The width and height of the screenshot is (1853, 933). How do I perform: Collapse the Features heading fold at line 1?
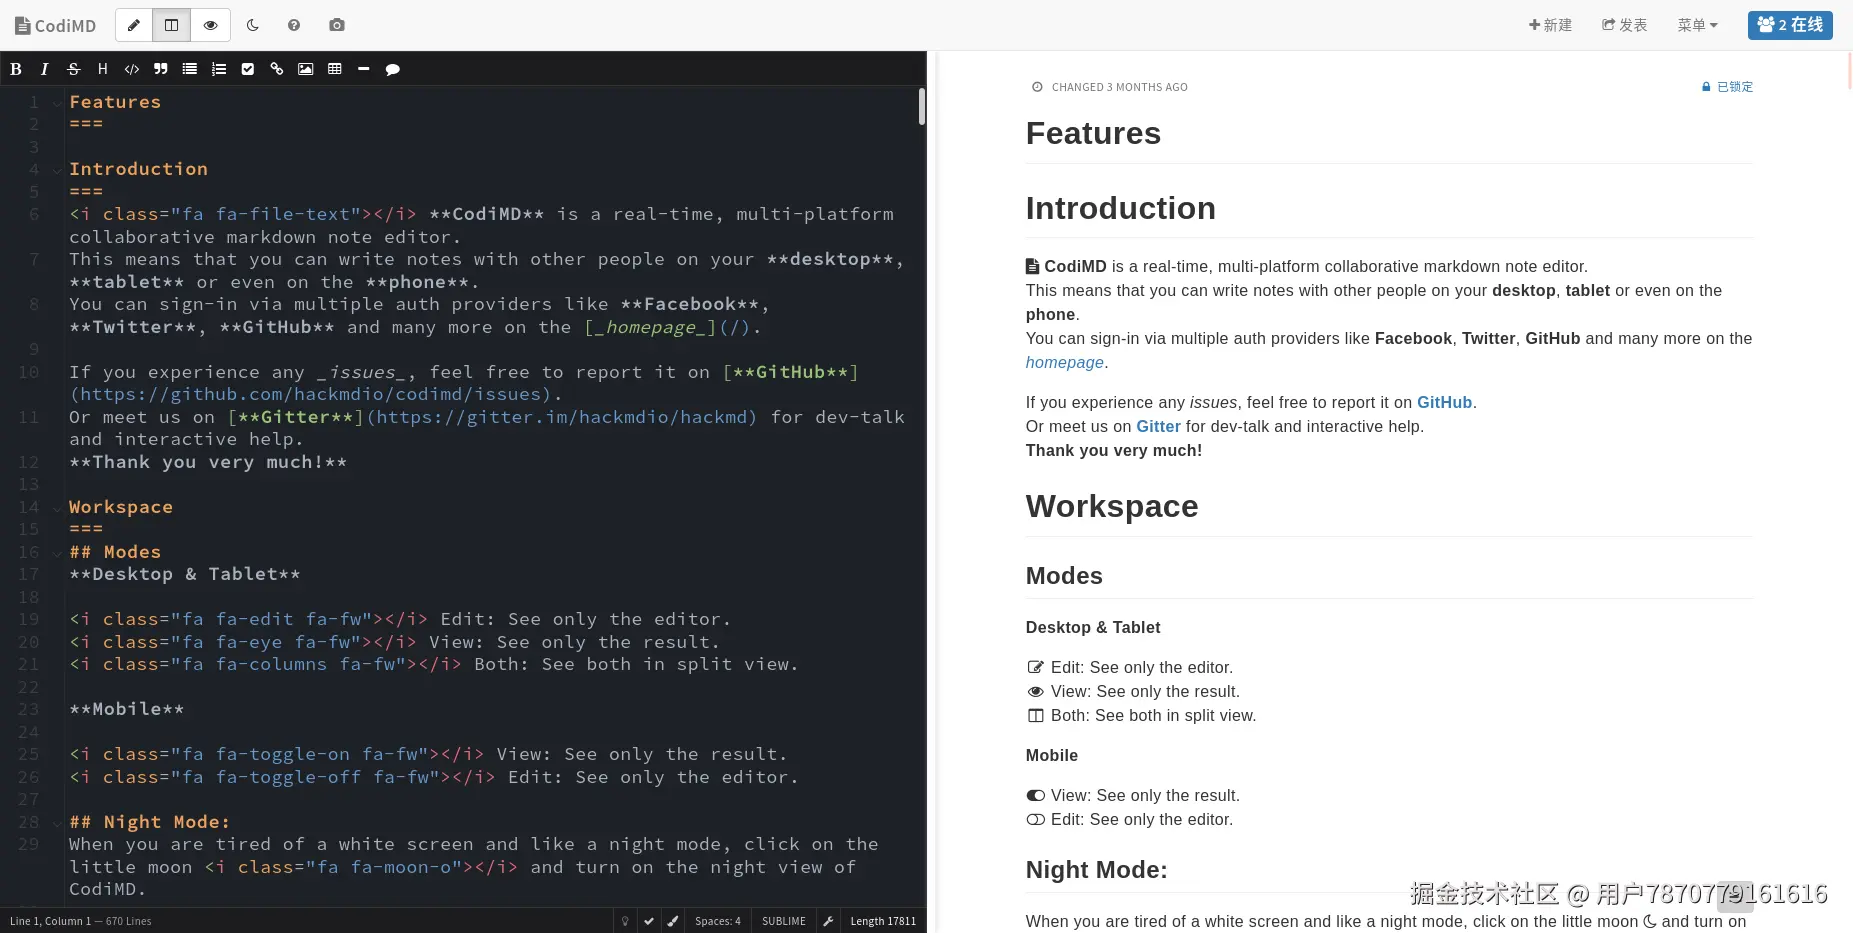(x=57, y=102)
